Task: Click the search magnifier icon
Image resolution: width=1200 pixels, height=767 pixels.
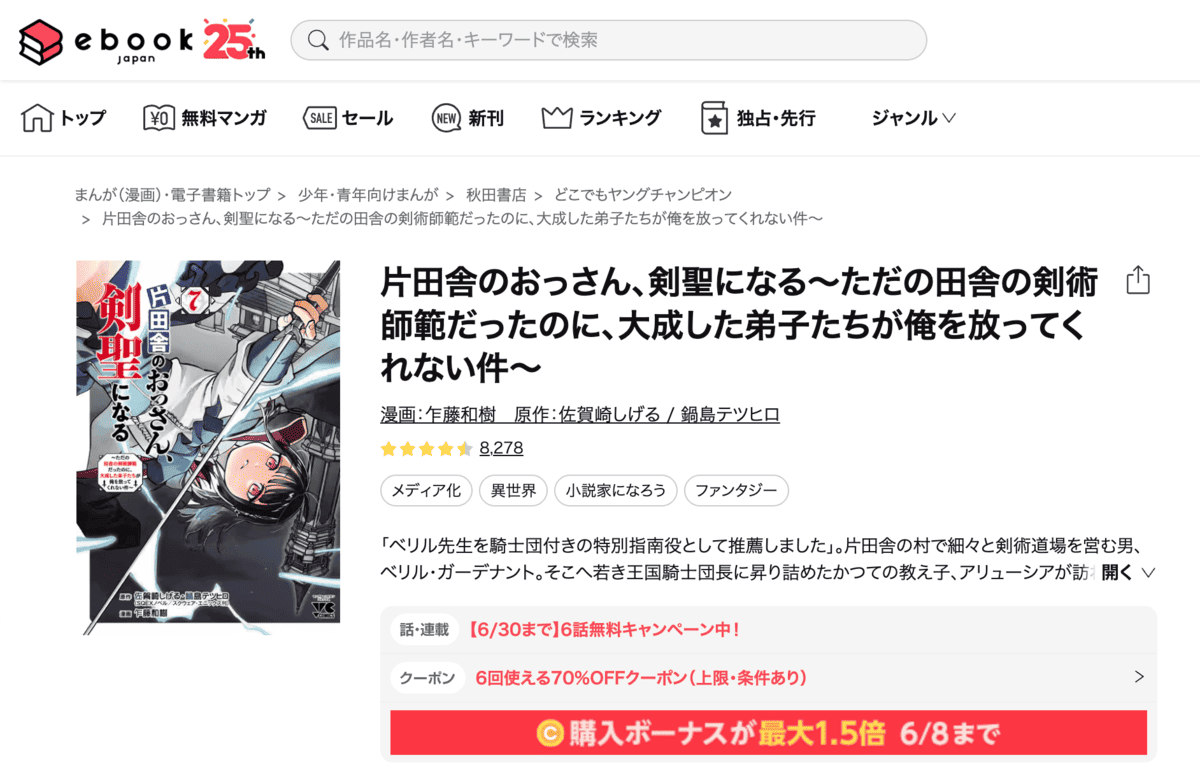Action: click(x=318, y=40)
